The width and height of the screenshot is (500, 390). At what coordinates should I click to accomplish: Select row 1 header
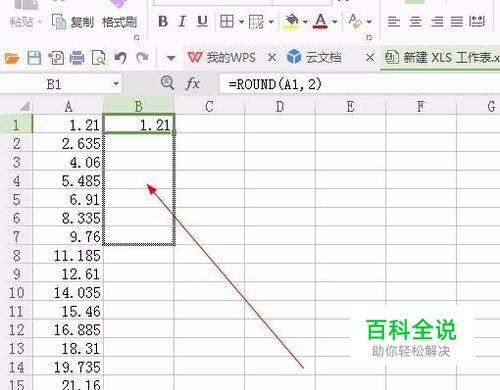point(16,125)
